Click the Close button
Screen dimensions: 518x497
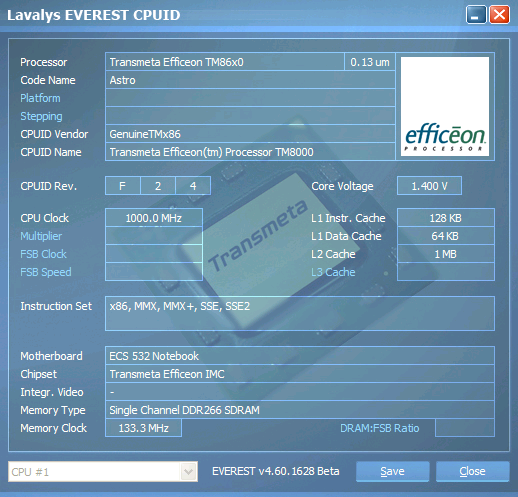coord(472,471)
